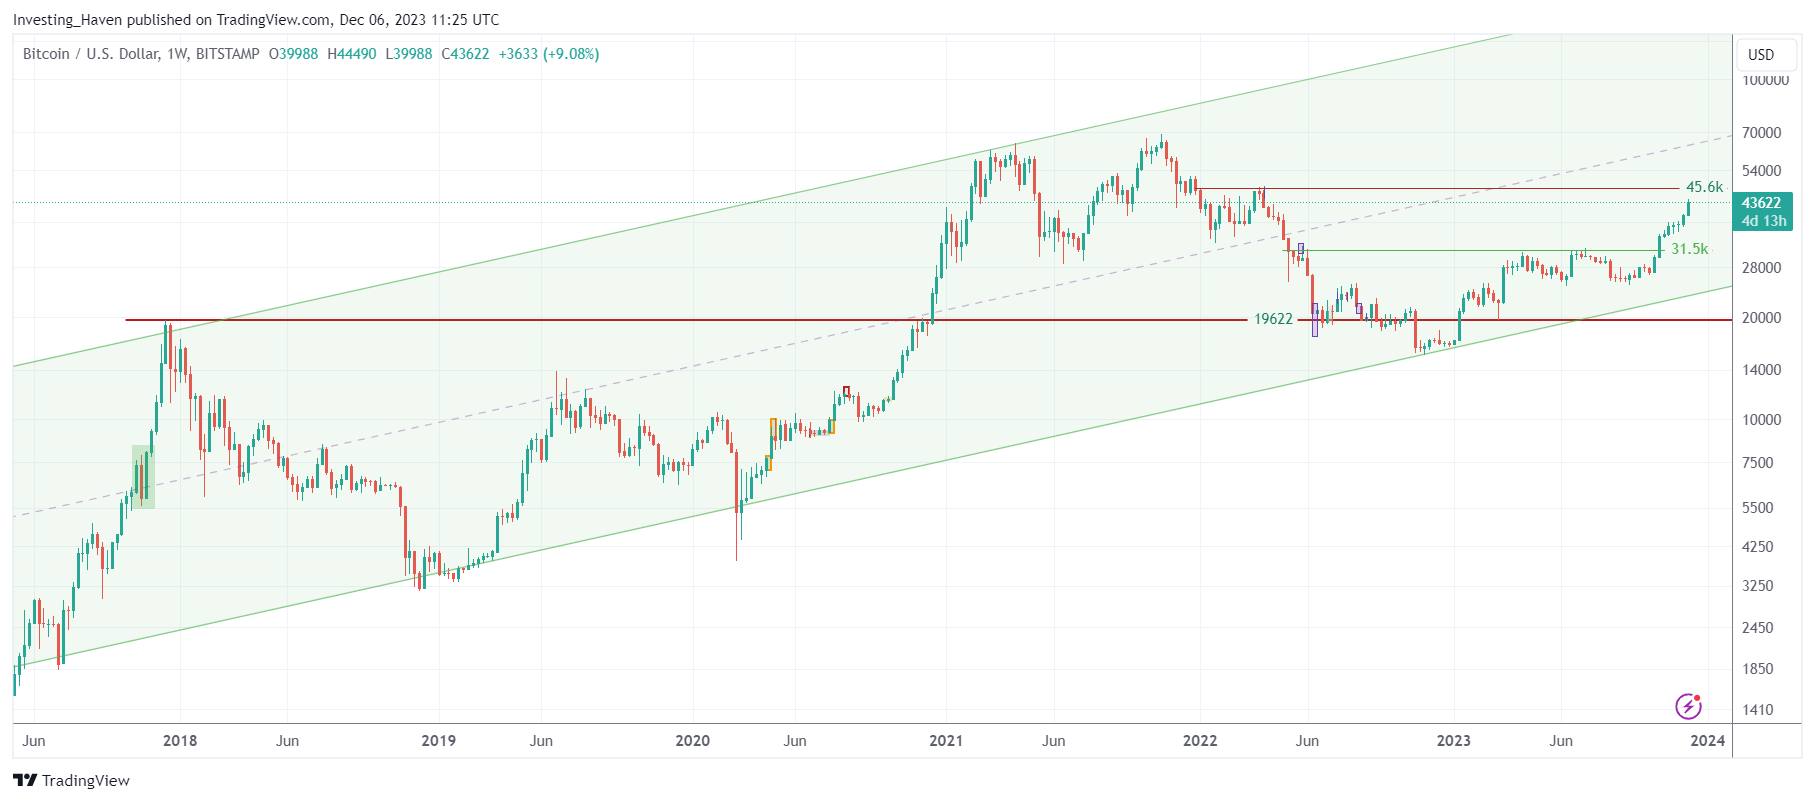Click the Bitcoin / U.S. Dollar symbol title

click(90, 54)
